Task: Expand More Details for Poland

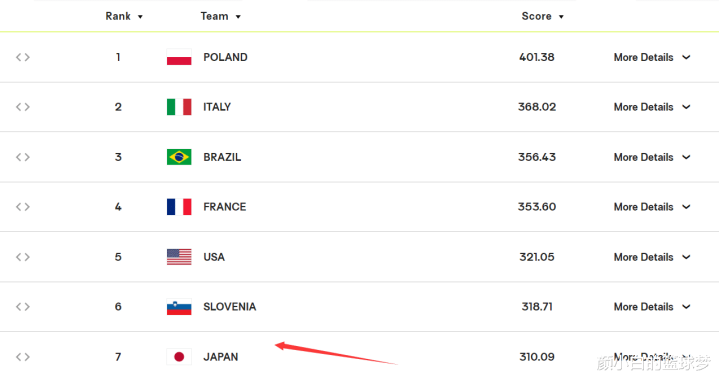Action: pos(652,57)
